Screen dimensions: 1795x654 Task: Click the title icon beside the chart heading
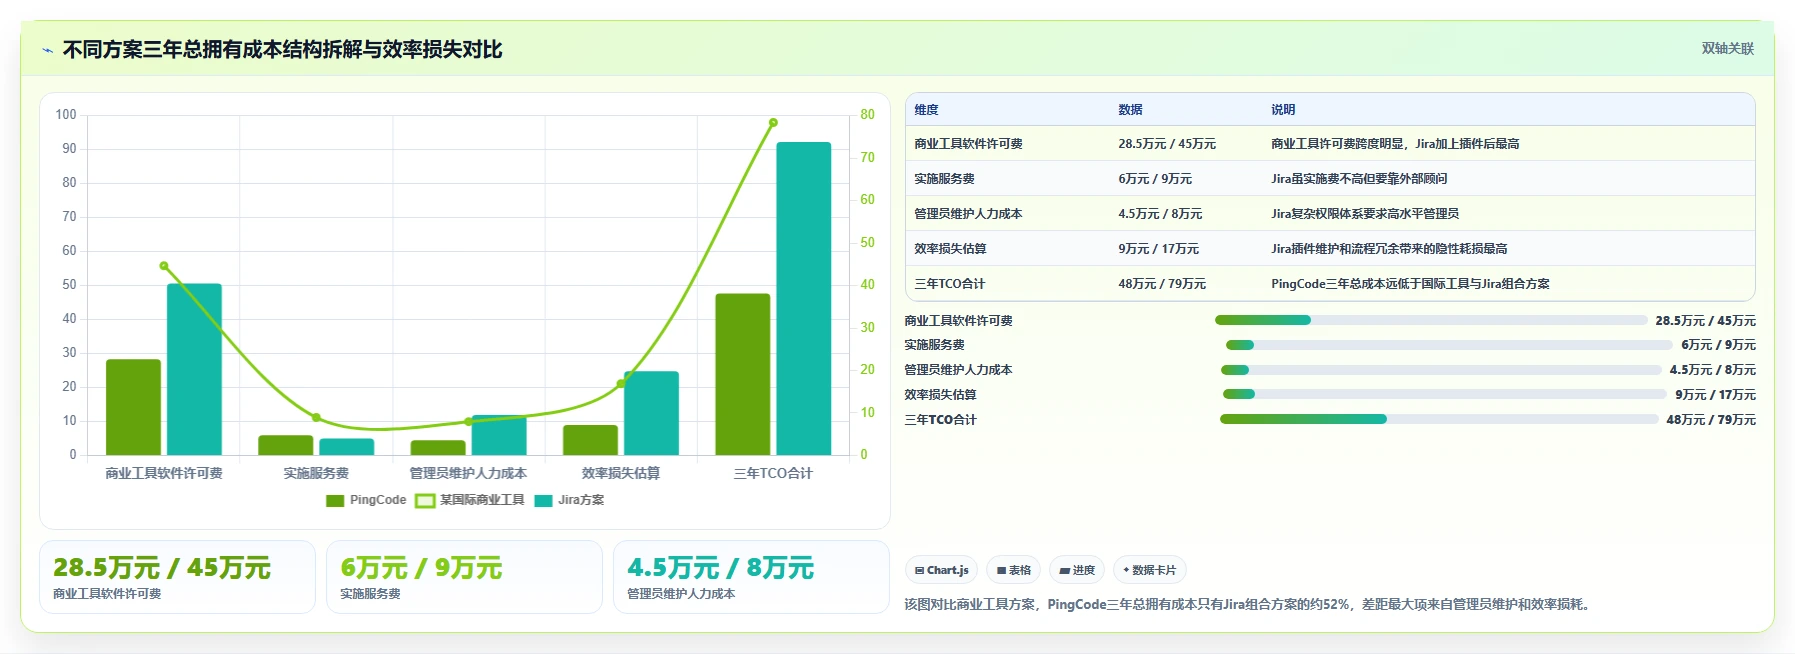(x=47, y=50)
